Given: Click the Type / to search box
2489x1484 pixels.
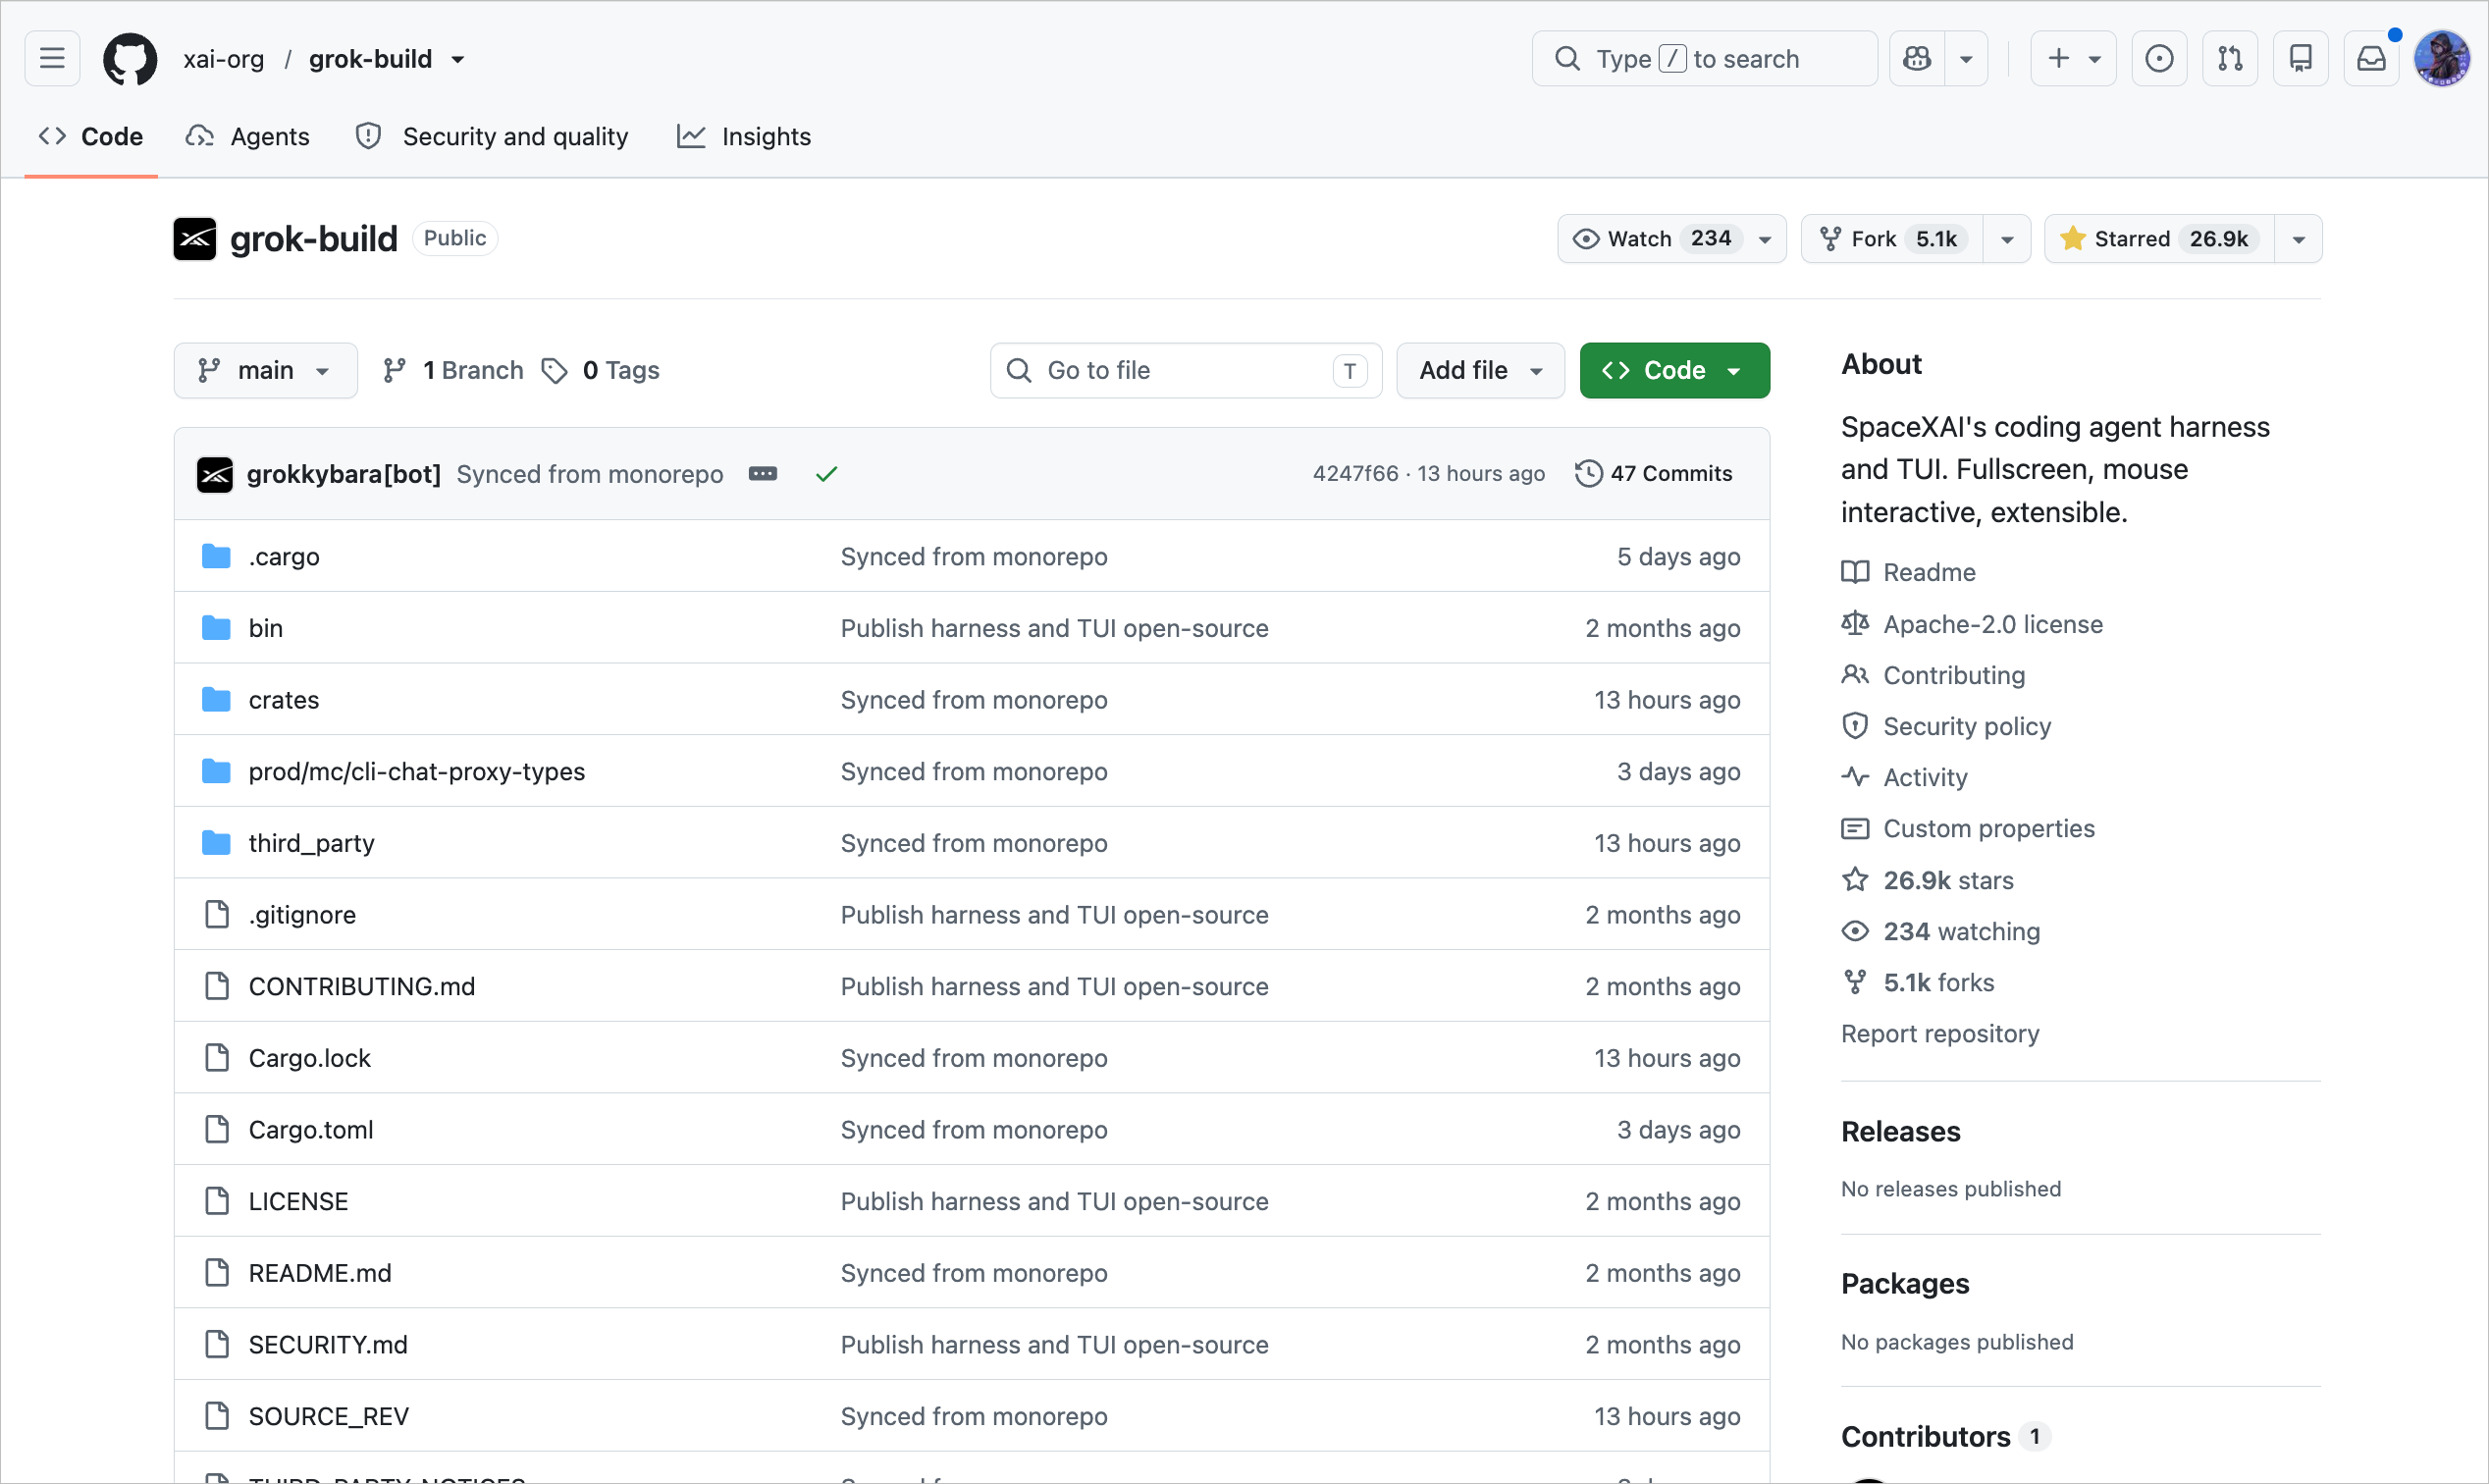Looking at the screenshot, I should [1705, 59].
